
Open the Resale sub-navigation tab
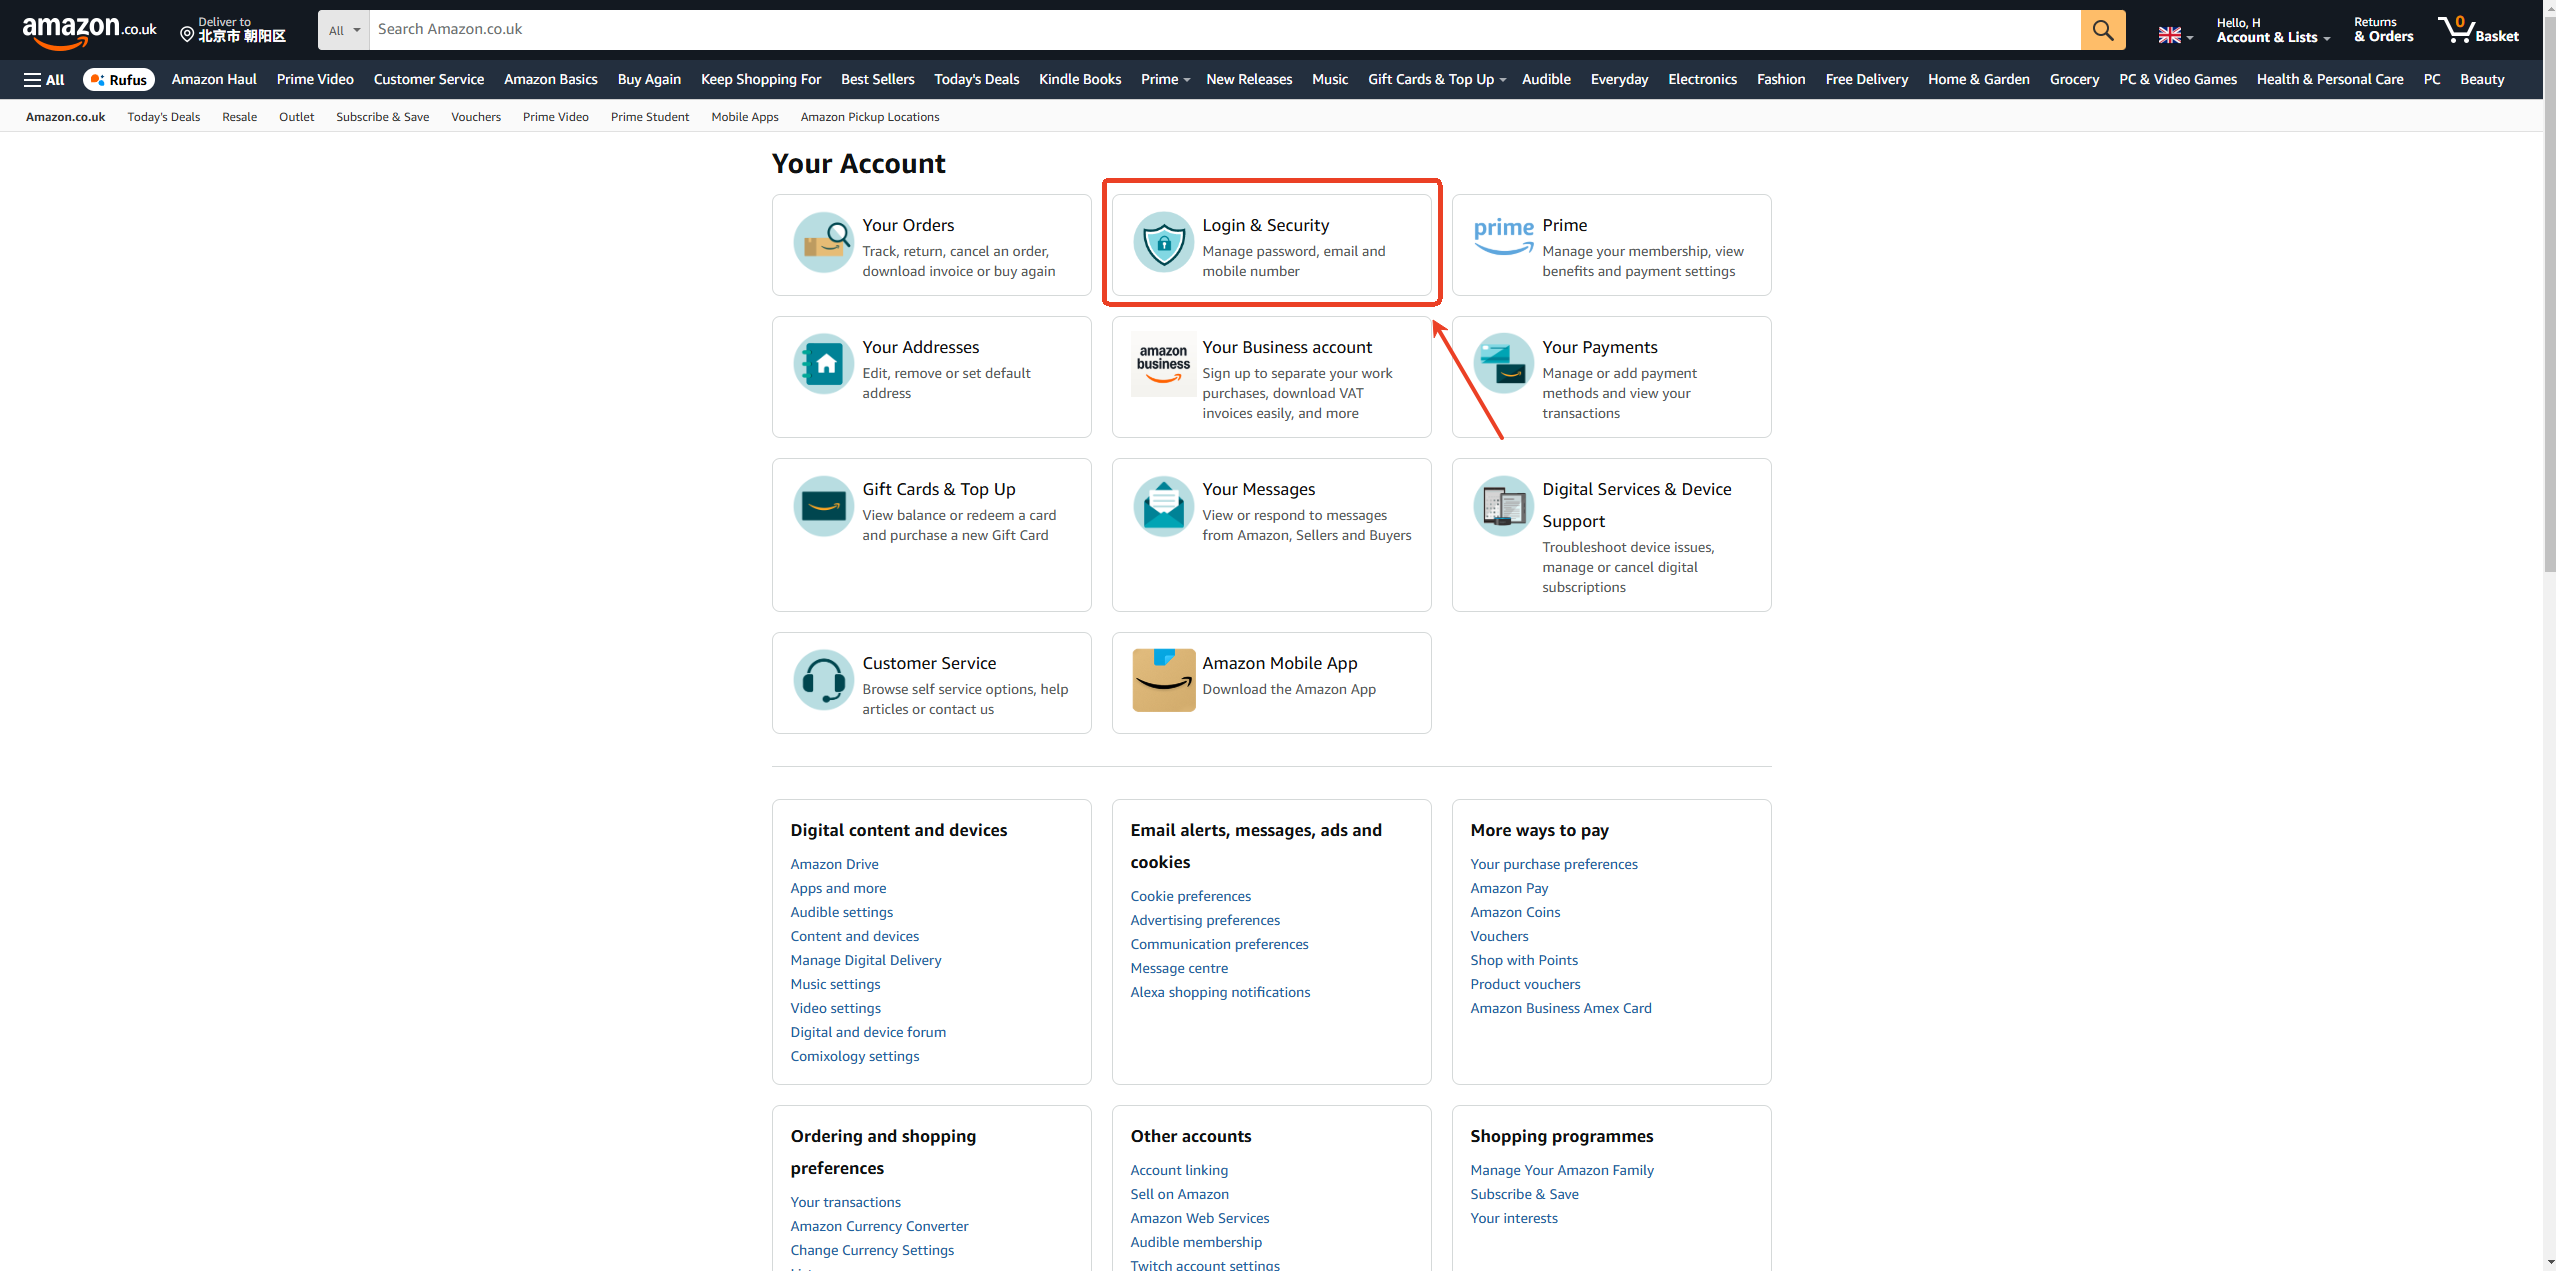point(239,117)
